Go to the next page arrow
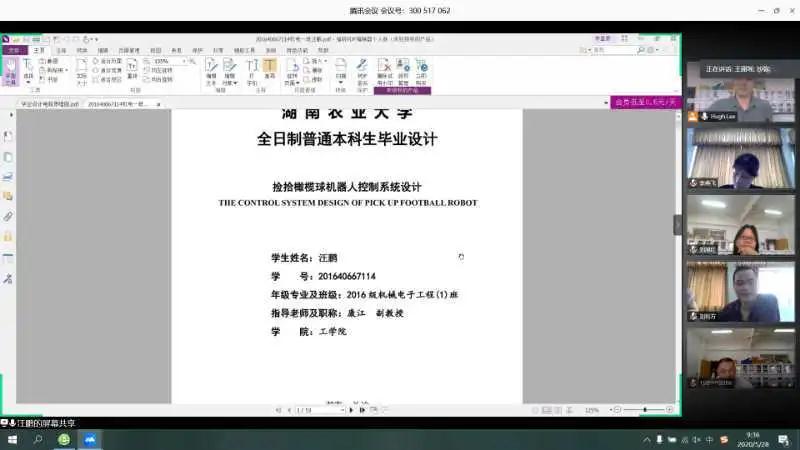 (x=351, y=410)
